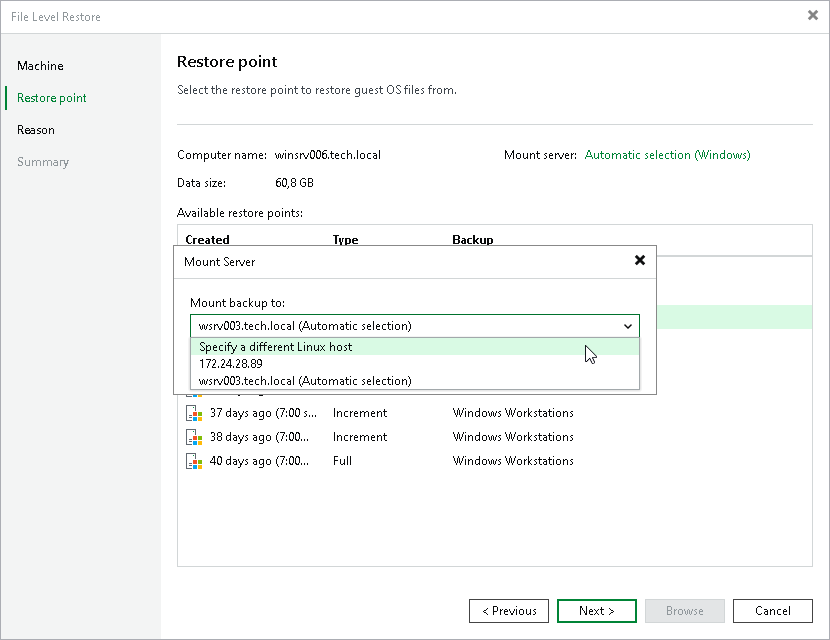Go to the Restore point step
Image resolution: width=830 pixels, height=640 pixels.
[51, 98]
